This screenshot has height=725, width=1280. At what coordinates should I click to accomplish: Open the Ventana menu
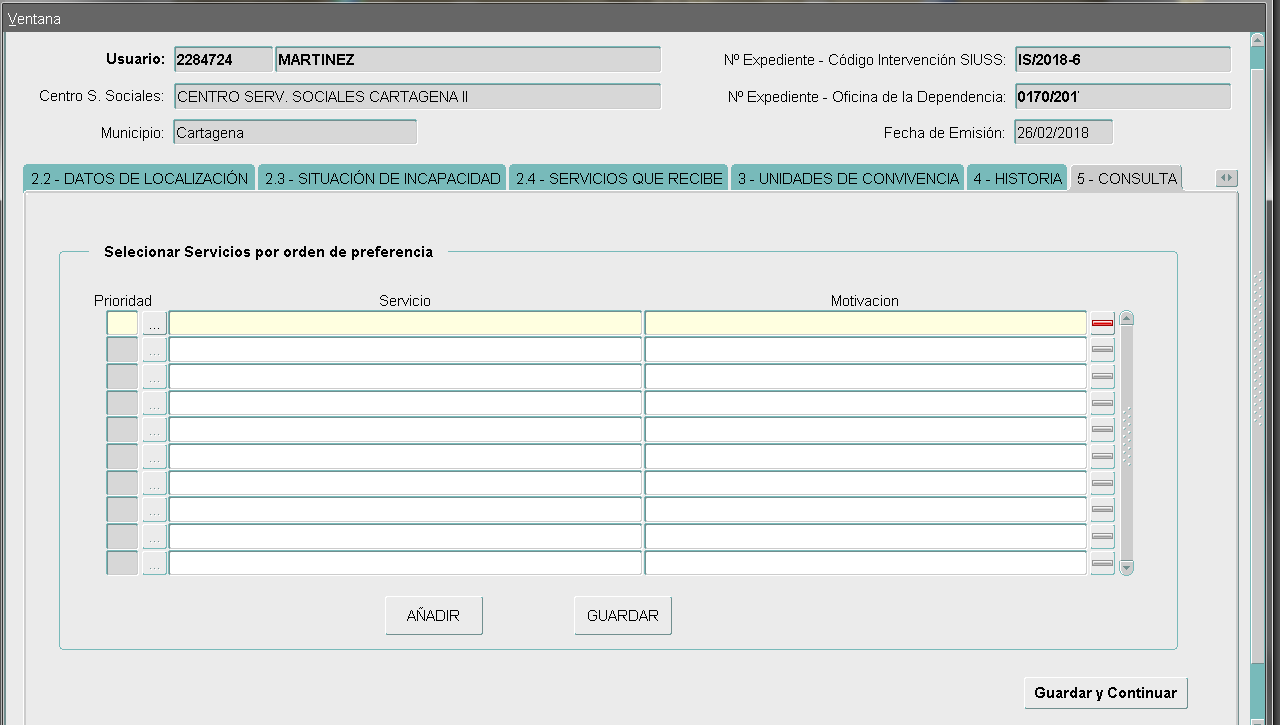coord(34,19)
